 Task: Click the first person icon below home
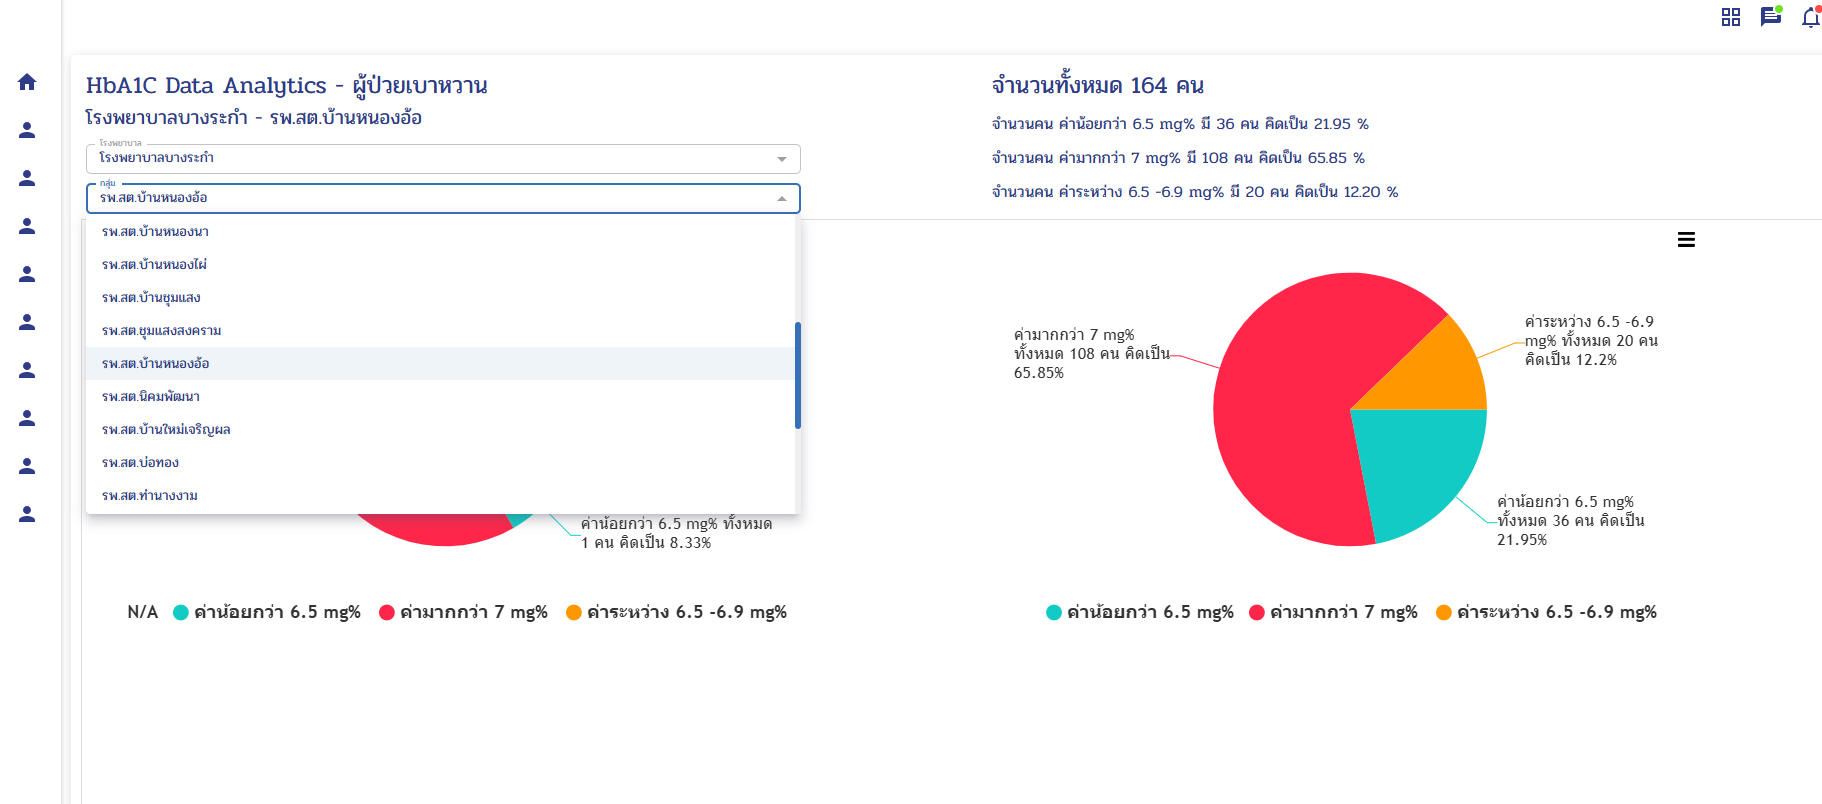tap(27, 130)
